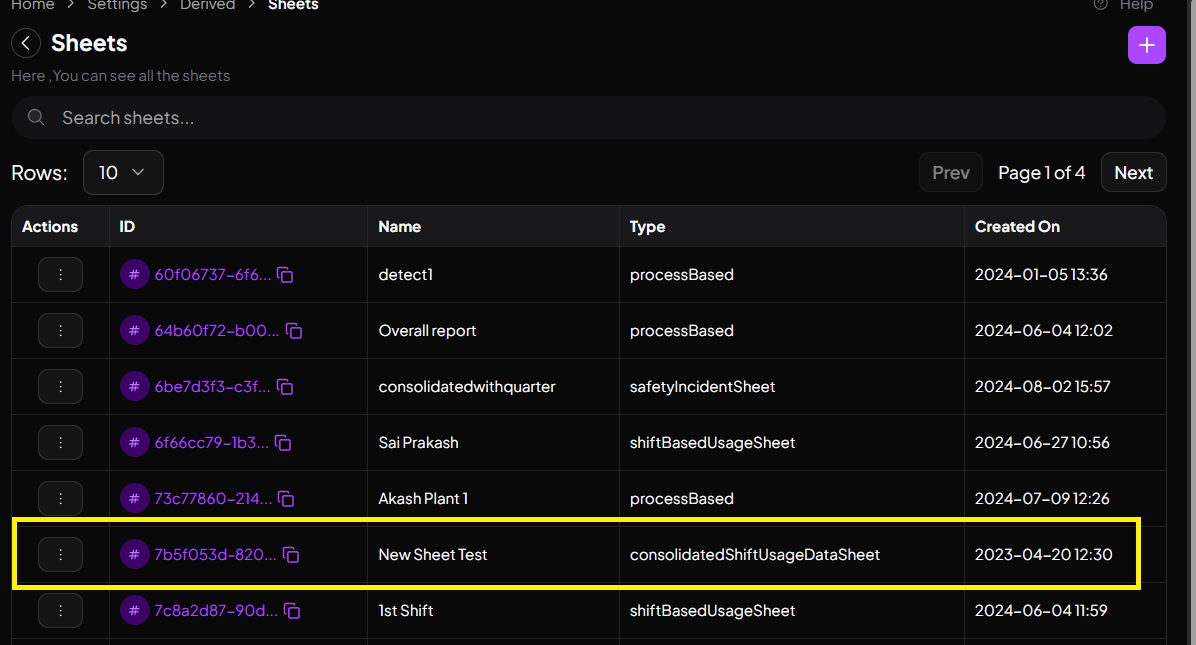Open sheet ID 73c77860-214...
Image resolution: width=1196 pixels, height=645 pixels.
(213, 499)
